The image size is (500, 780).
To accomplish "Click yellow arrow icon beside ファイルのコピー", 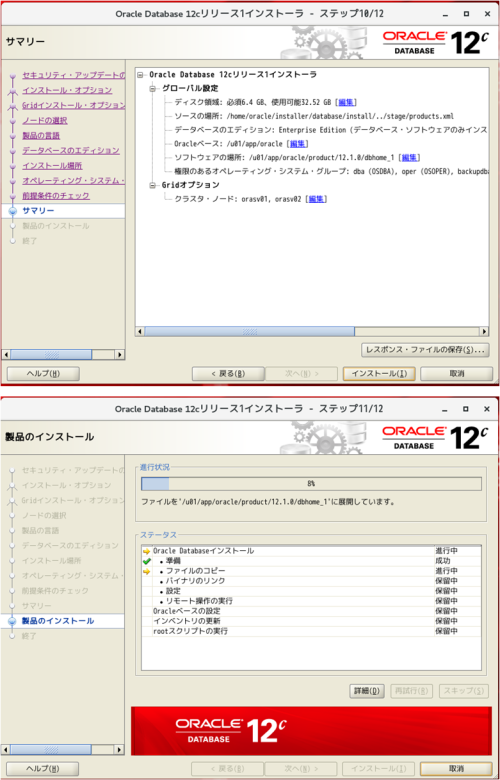I will [146, 571].
